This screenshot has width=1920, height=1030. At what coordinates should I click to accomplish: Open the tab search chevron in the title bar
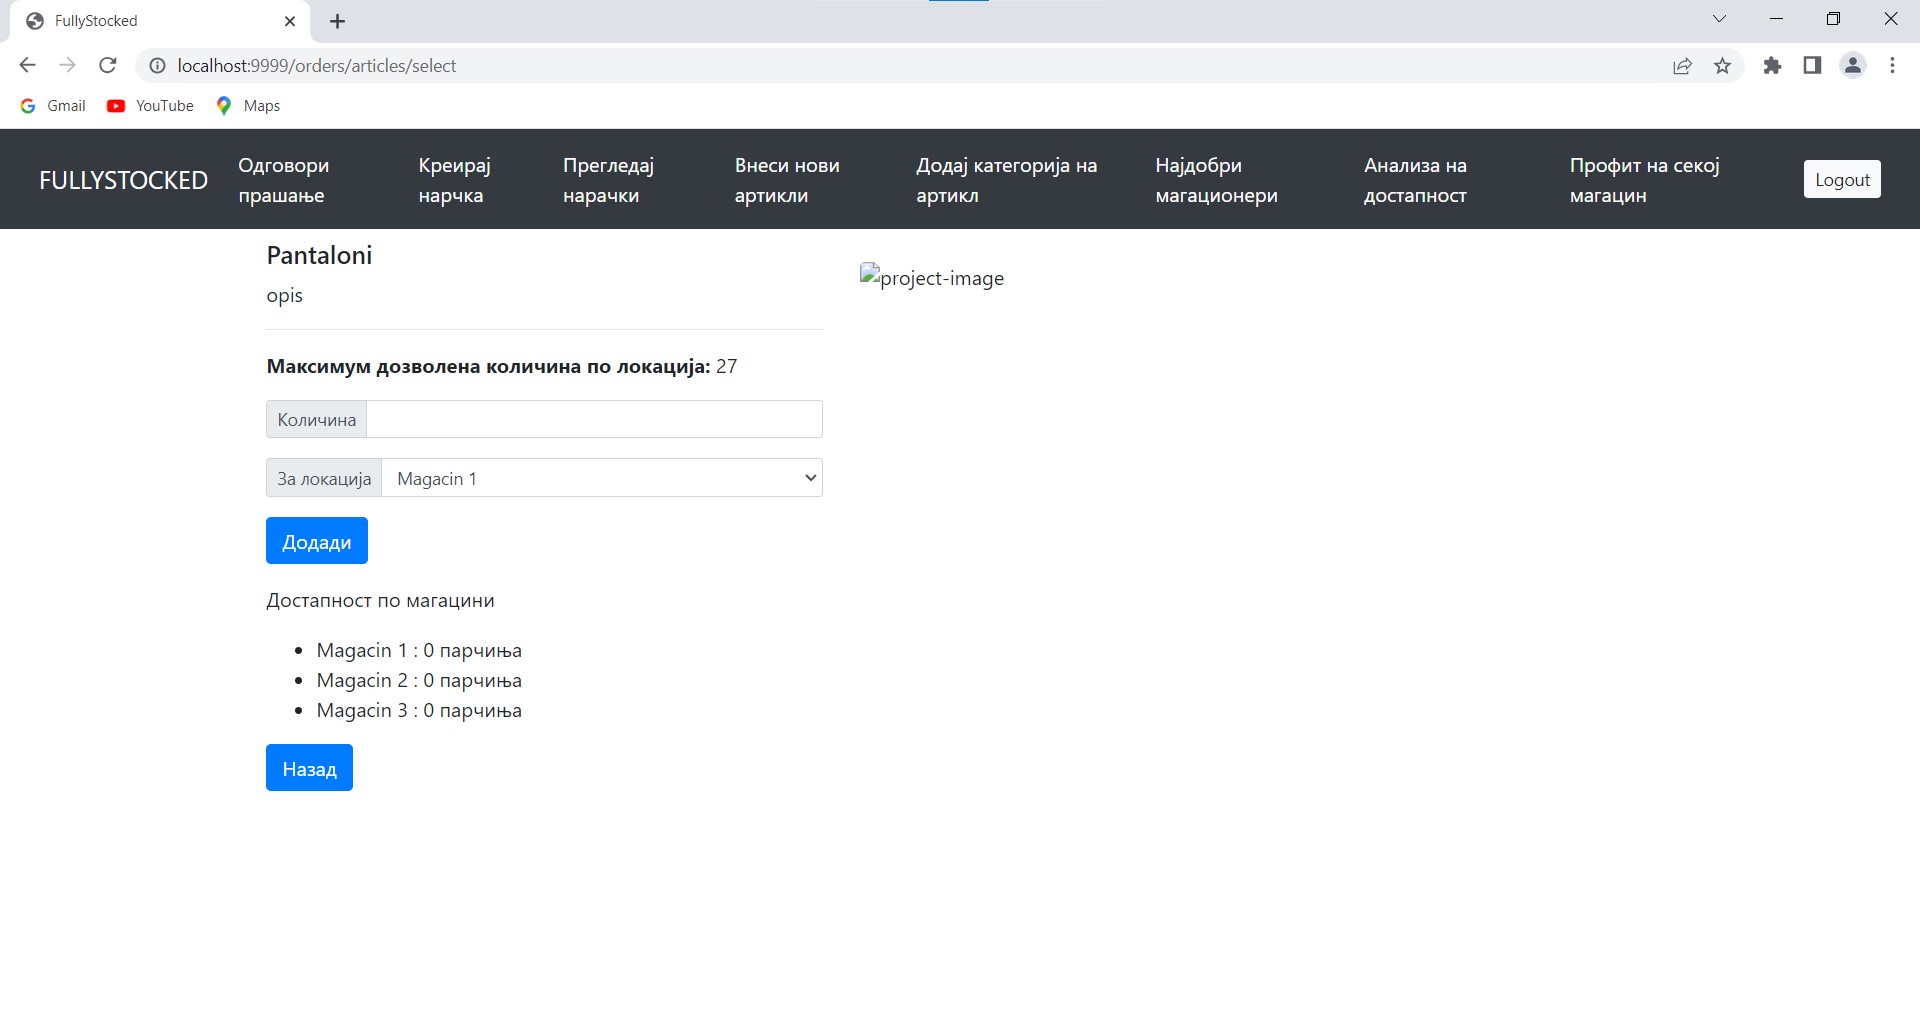pos(1719,19)
